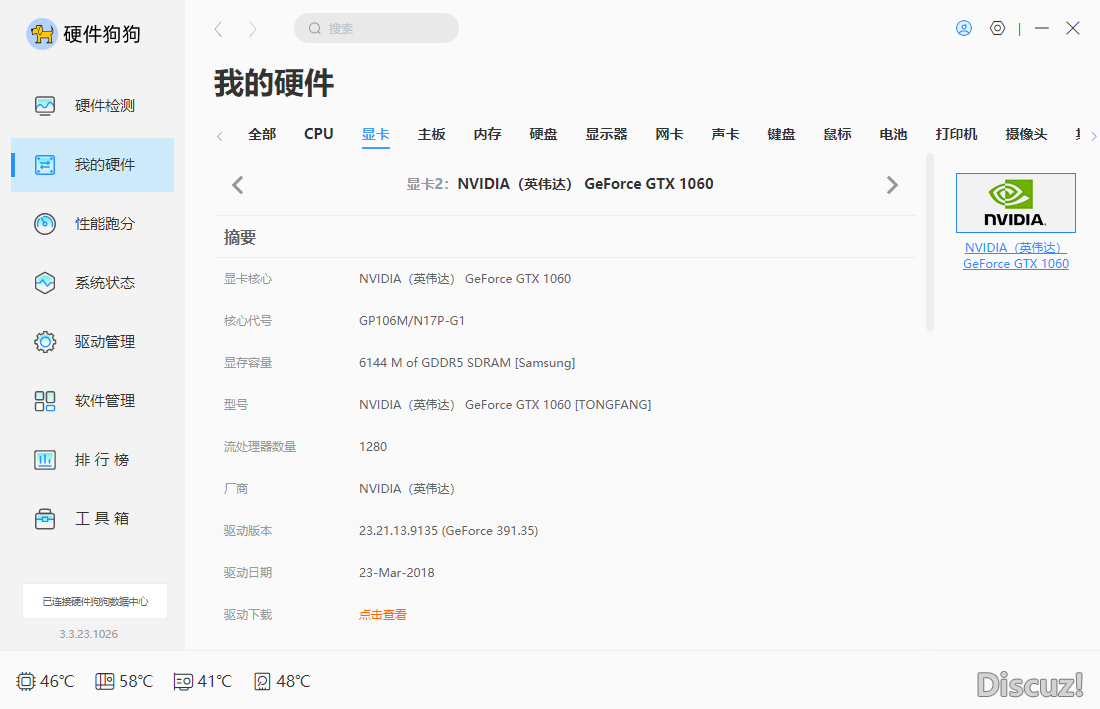
Task: Click the vertical scrollbar of details panel
Action: click(930, 242)
